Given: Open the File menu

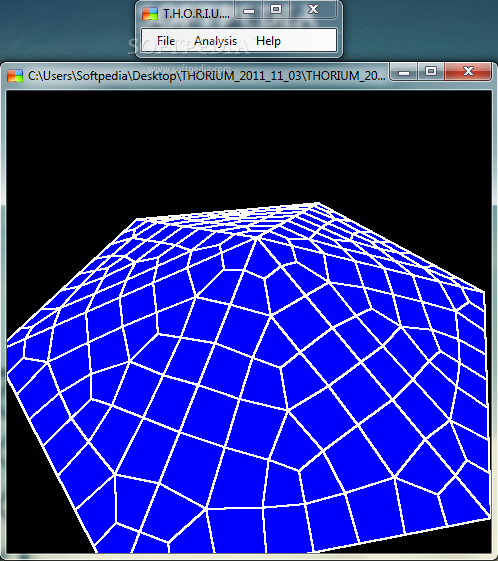Looking at the screenshot, I should (166, 41).
